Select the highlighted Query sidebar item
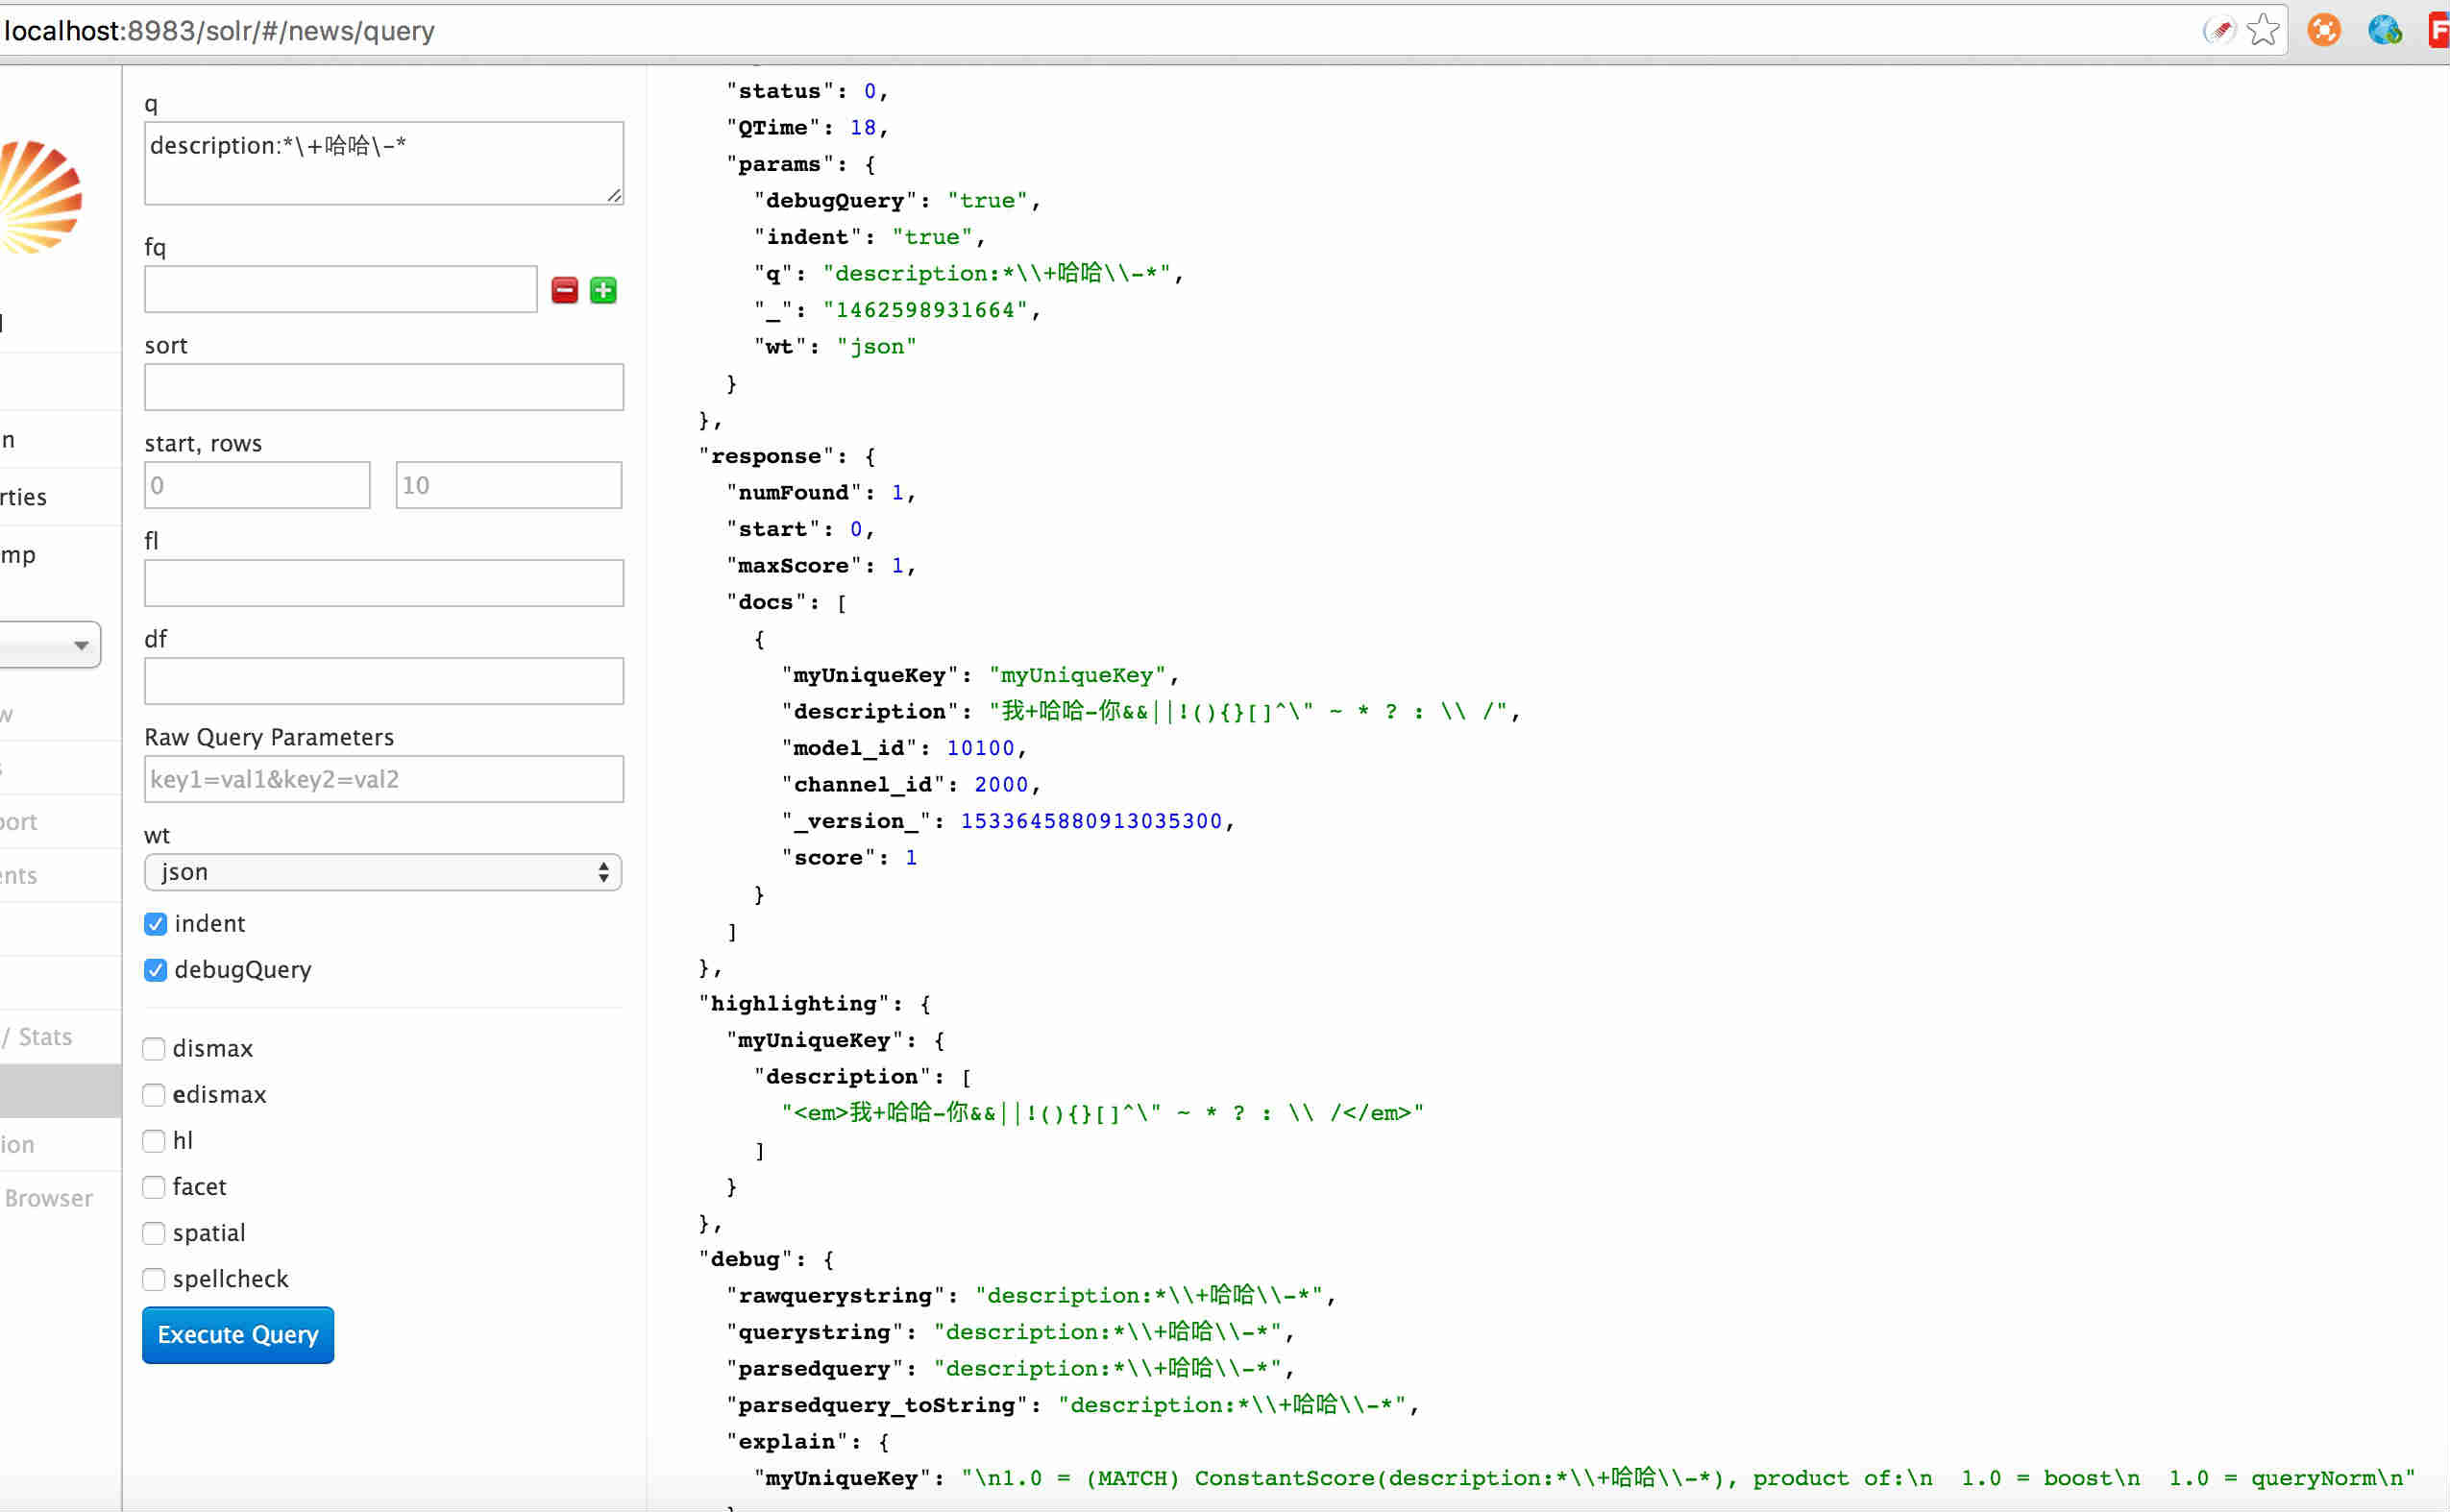The width and height of the screenshot is (2450, 1512). click(60, 1090)
